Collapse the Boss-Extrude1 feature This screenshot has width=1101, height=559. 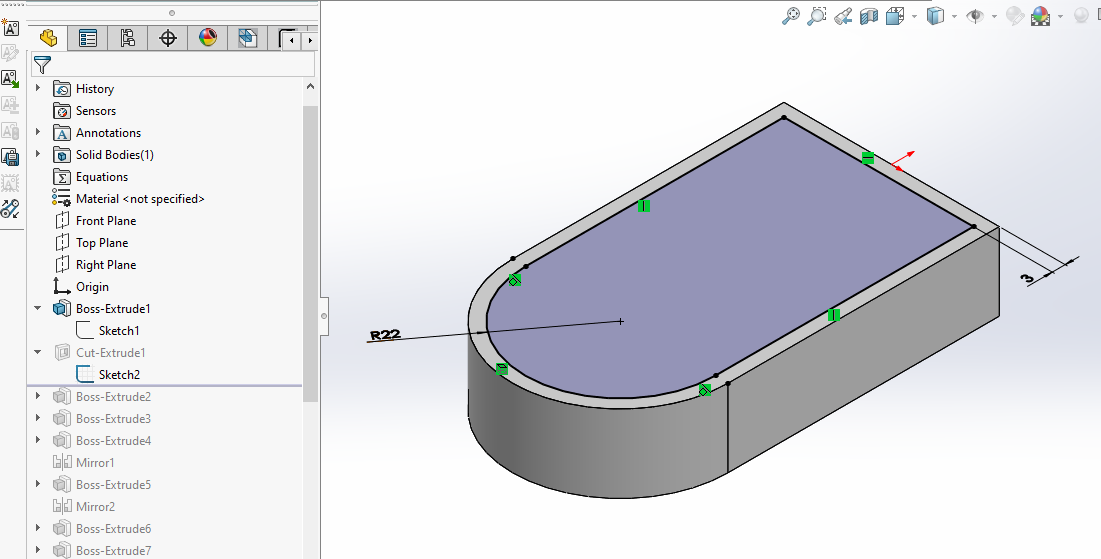pos(38,309)
